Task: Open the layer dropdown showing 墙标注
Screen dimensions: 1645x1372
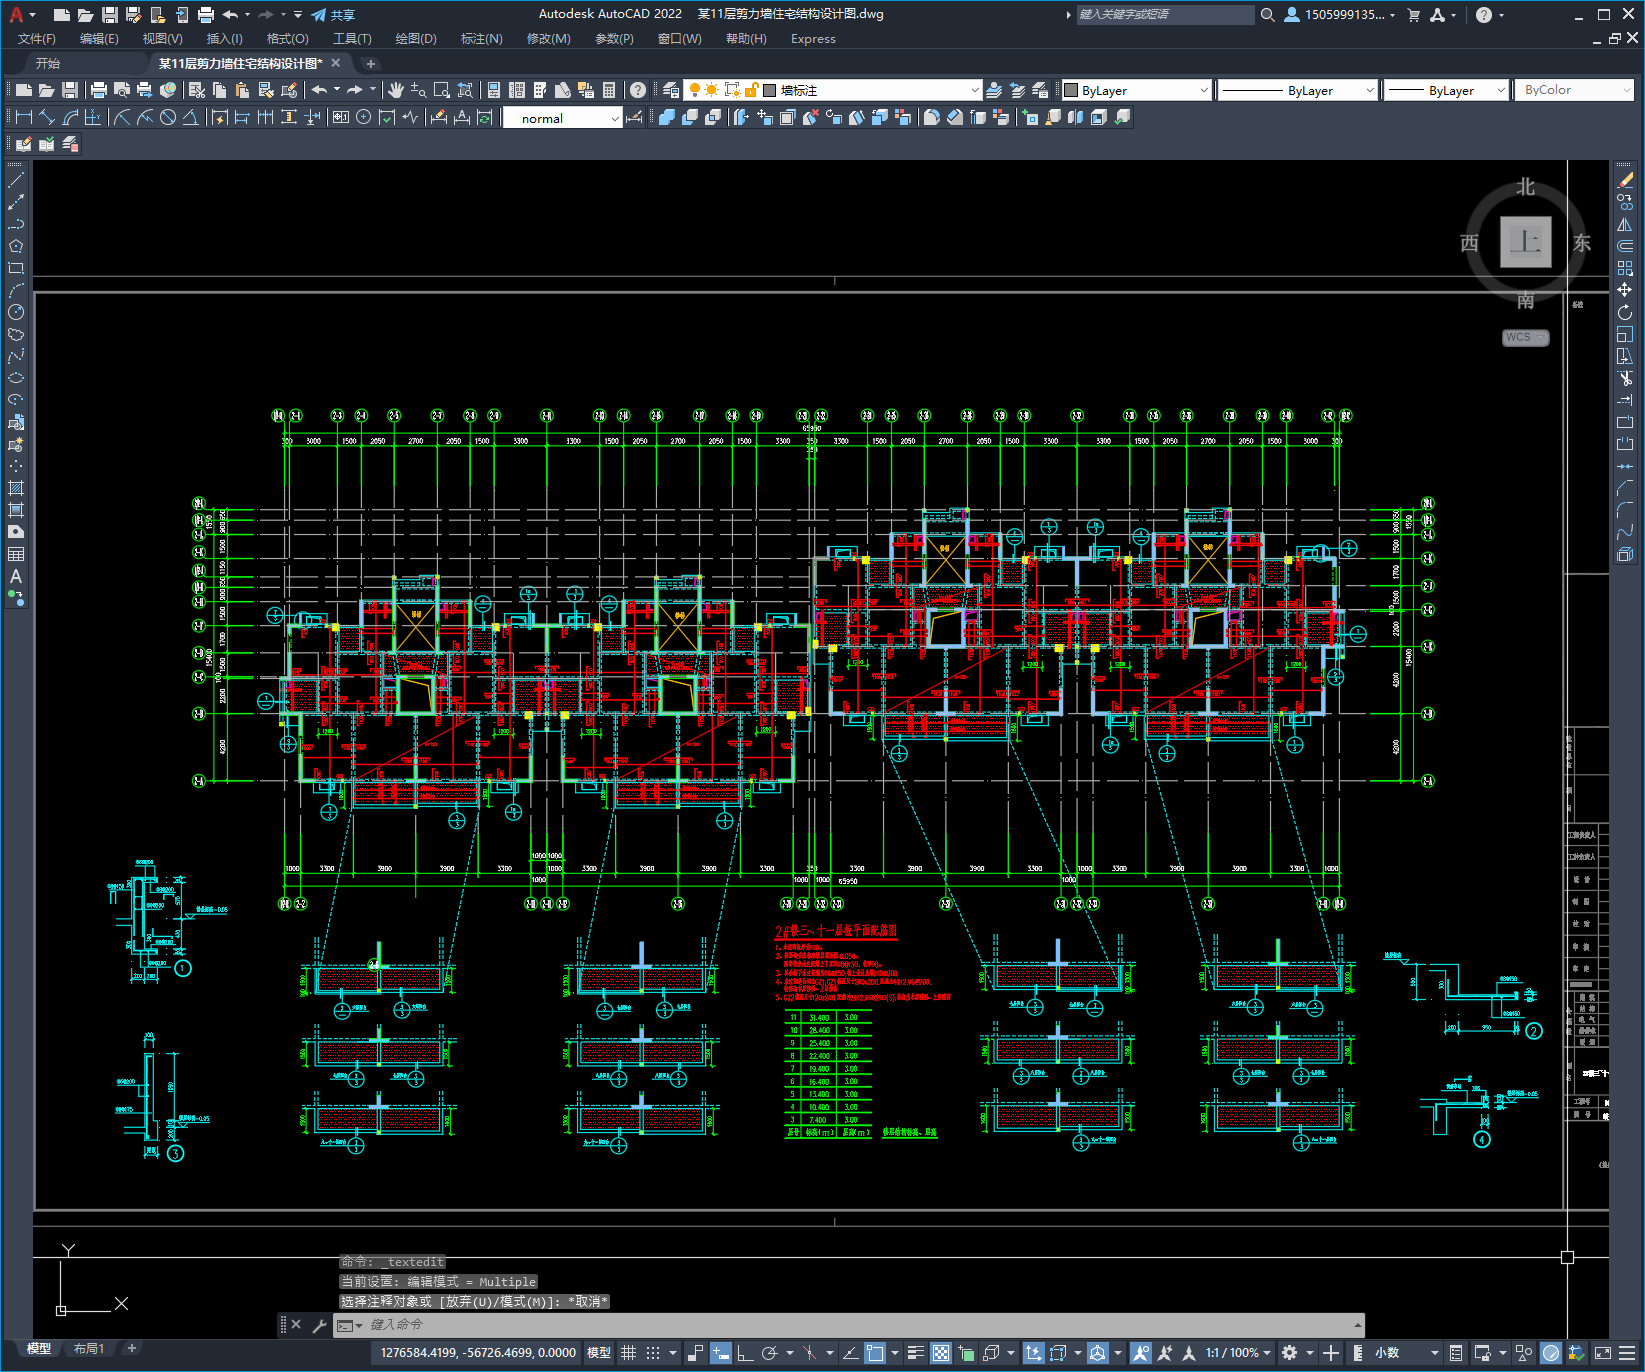Action: coord(833,90)
